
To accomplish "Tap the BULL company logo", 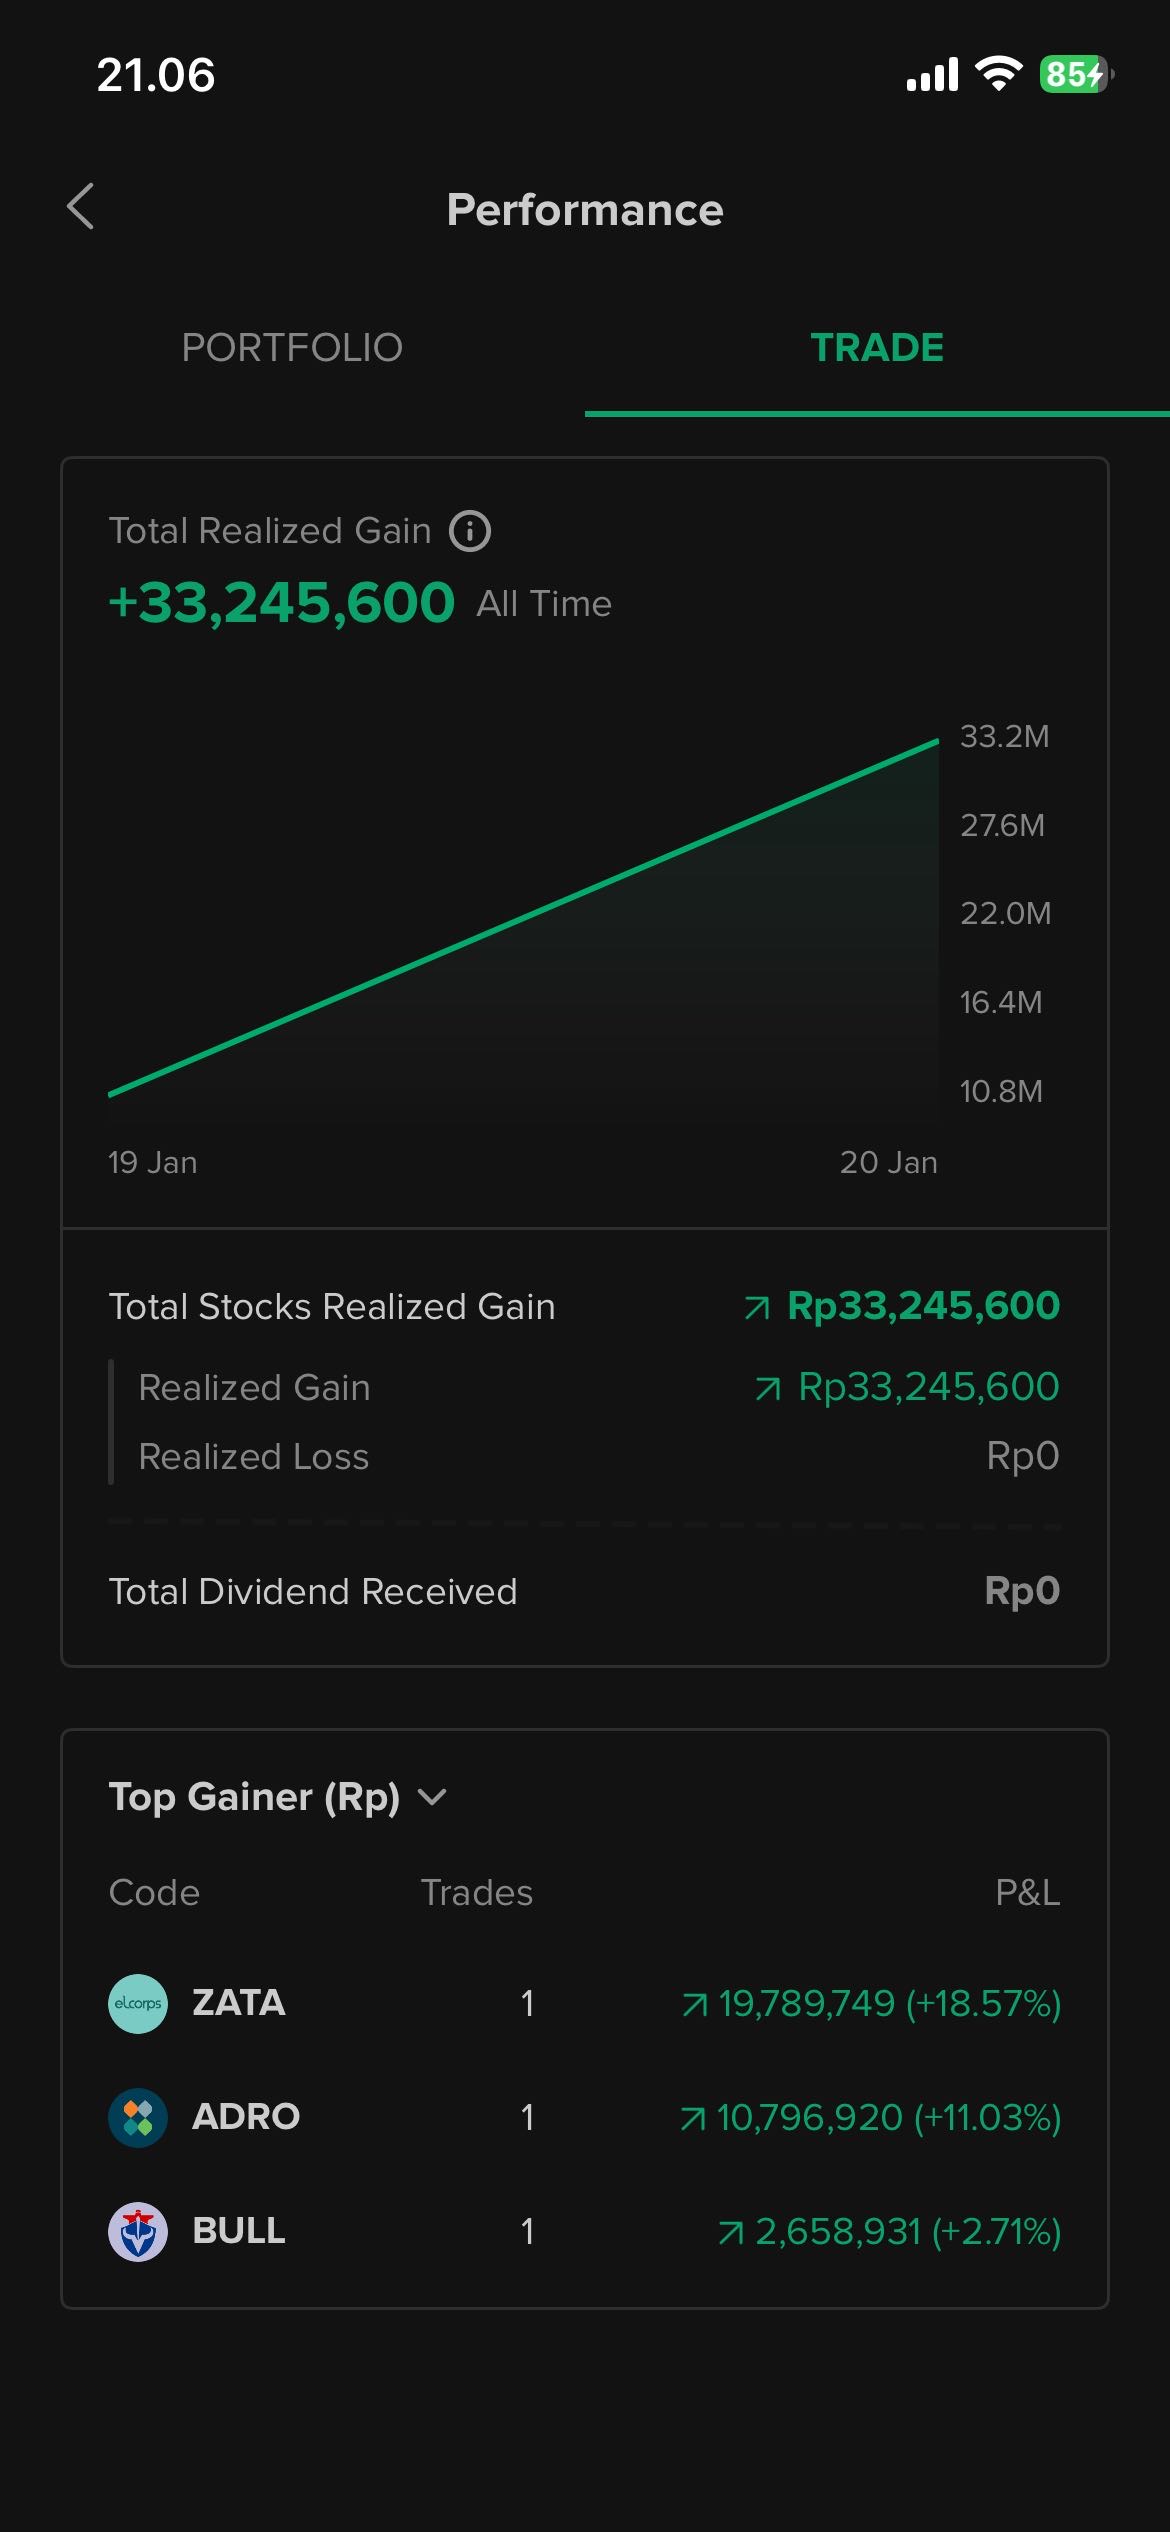I will coord(138,2231).
